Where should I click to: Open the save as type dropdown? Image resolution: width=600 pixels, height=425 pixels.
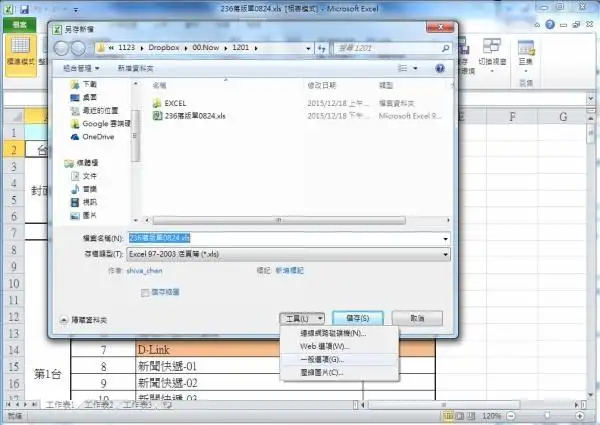pos(444,255)
